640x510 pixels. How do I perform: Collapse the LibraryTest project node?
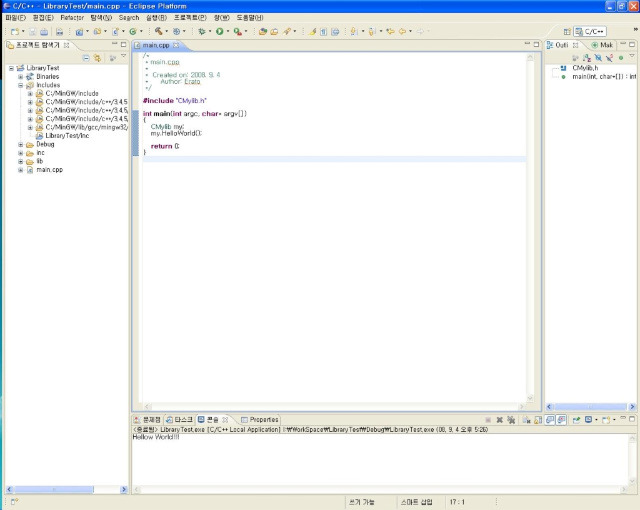point(11,68)
